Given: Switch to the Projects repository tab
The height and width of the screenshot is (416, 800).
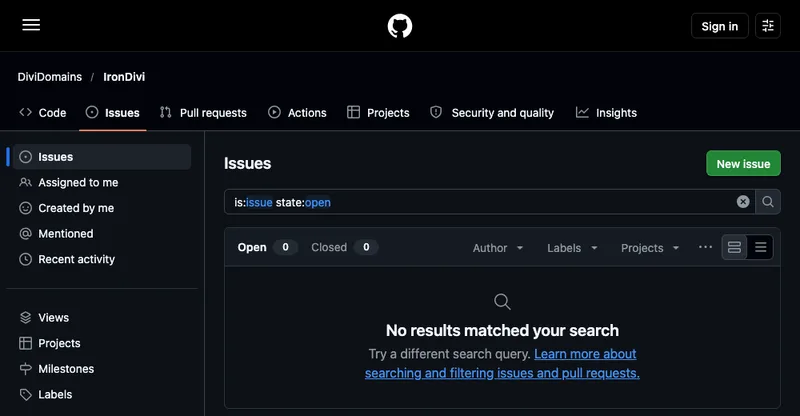Looking at the screenshot, I should (378, 113).
